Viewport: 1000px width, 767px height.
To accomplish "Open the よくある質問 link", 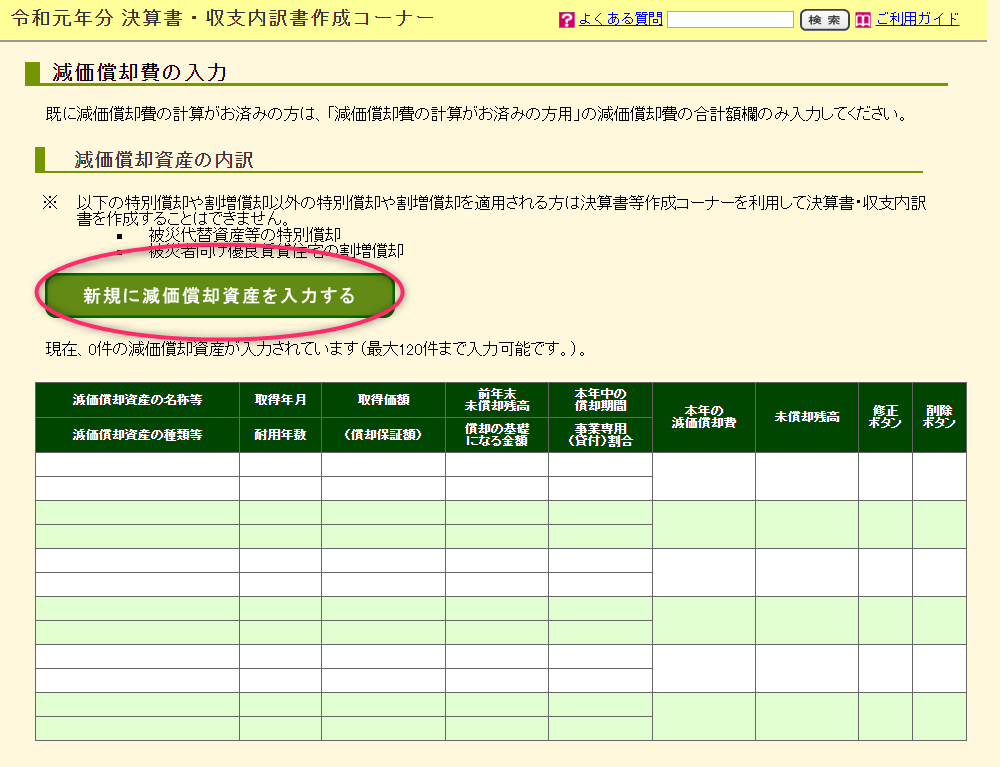I will pyautogui.click(x=621, y=19).
